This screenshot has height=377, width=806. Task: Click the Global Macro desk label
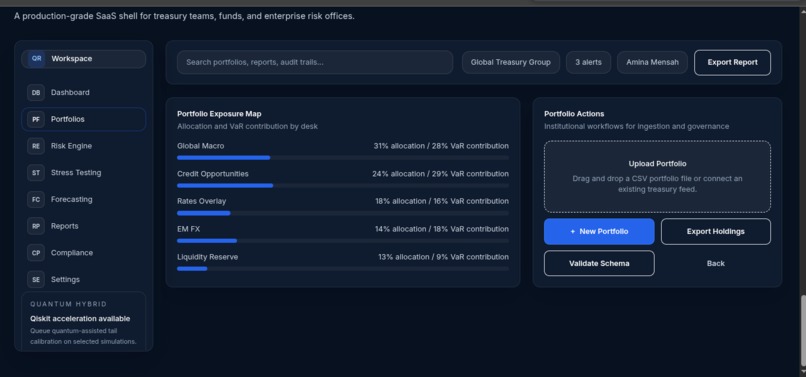[x=200, y=146]
